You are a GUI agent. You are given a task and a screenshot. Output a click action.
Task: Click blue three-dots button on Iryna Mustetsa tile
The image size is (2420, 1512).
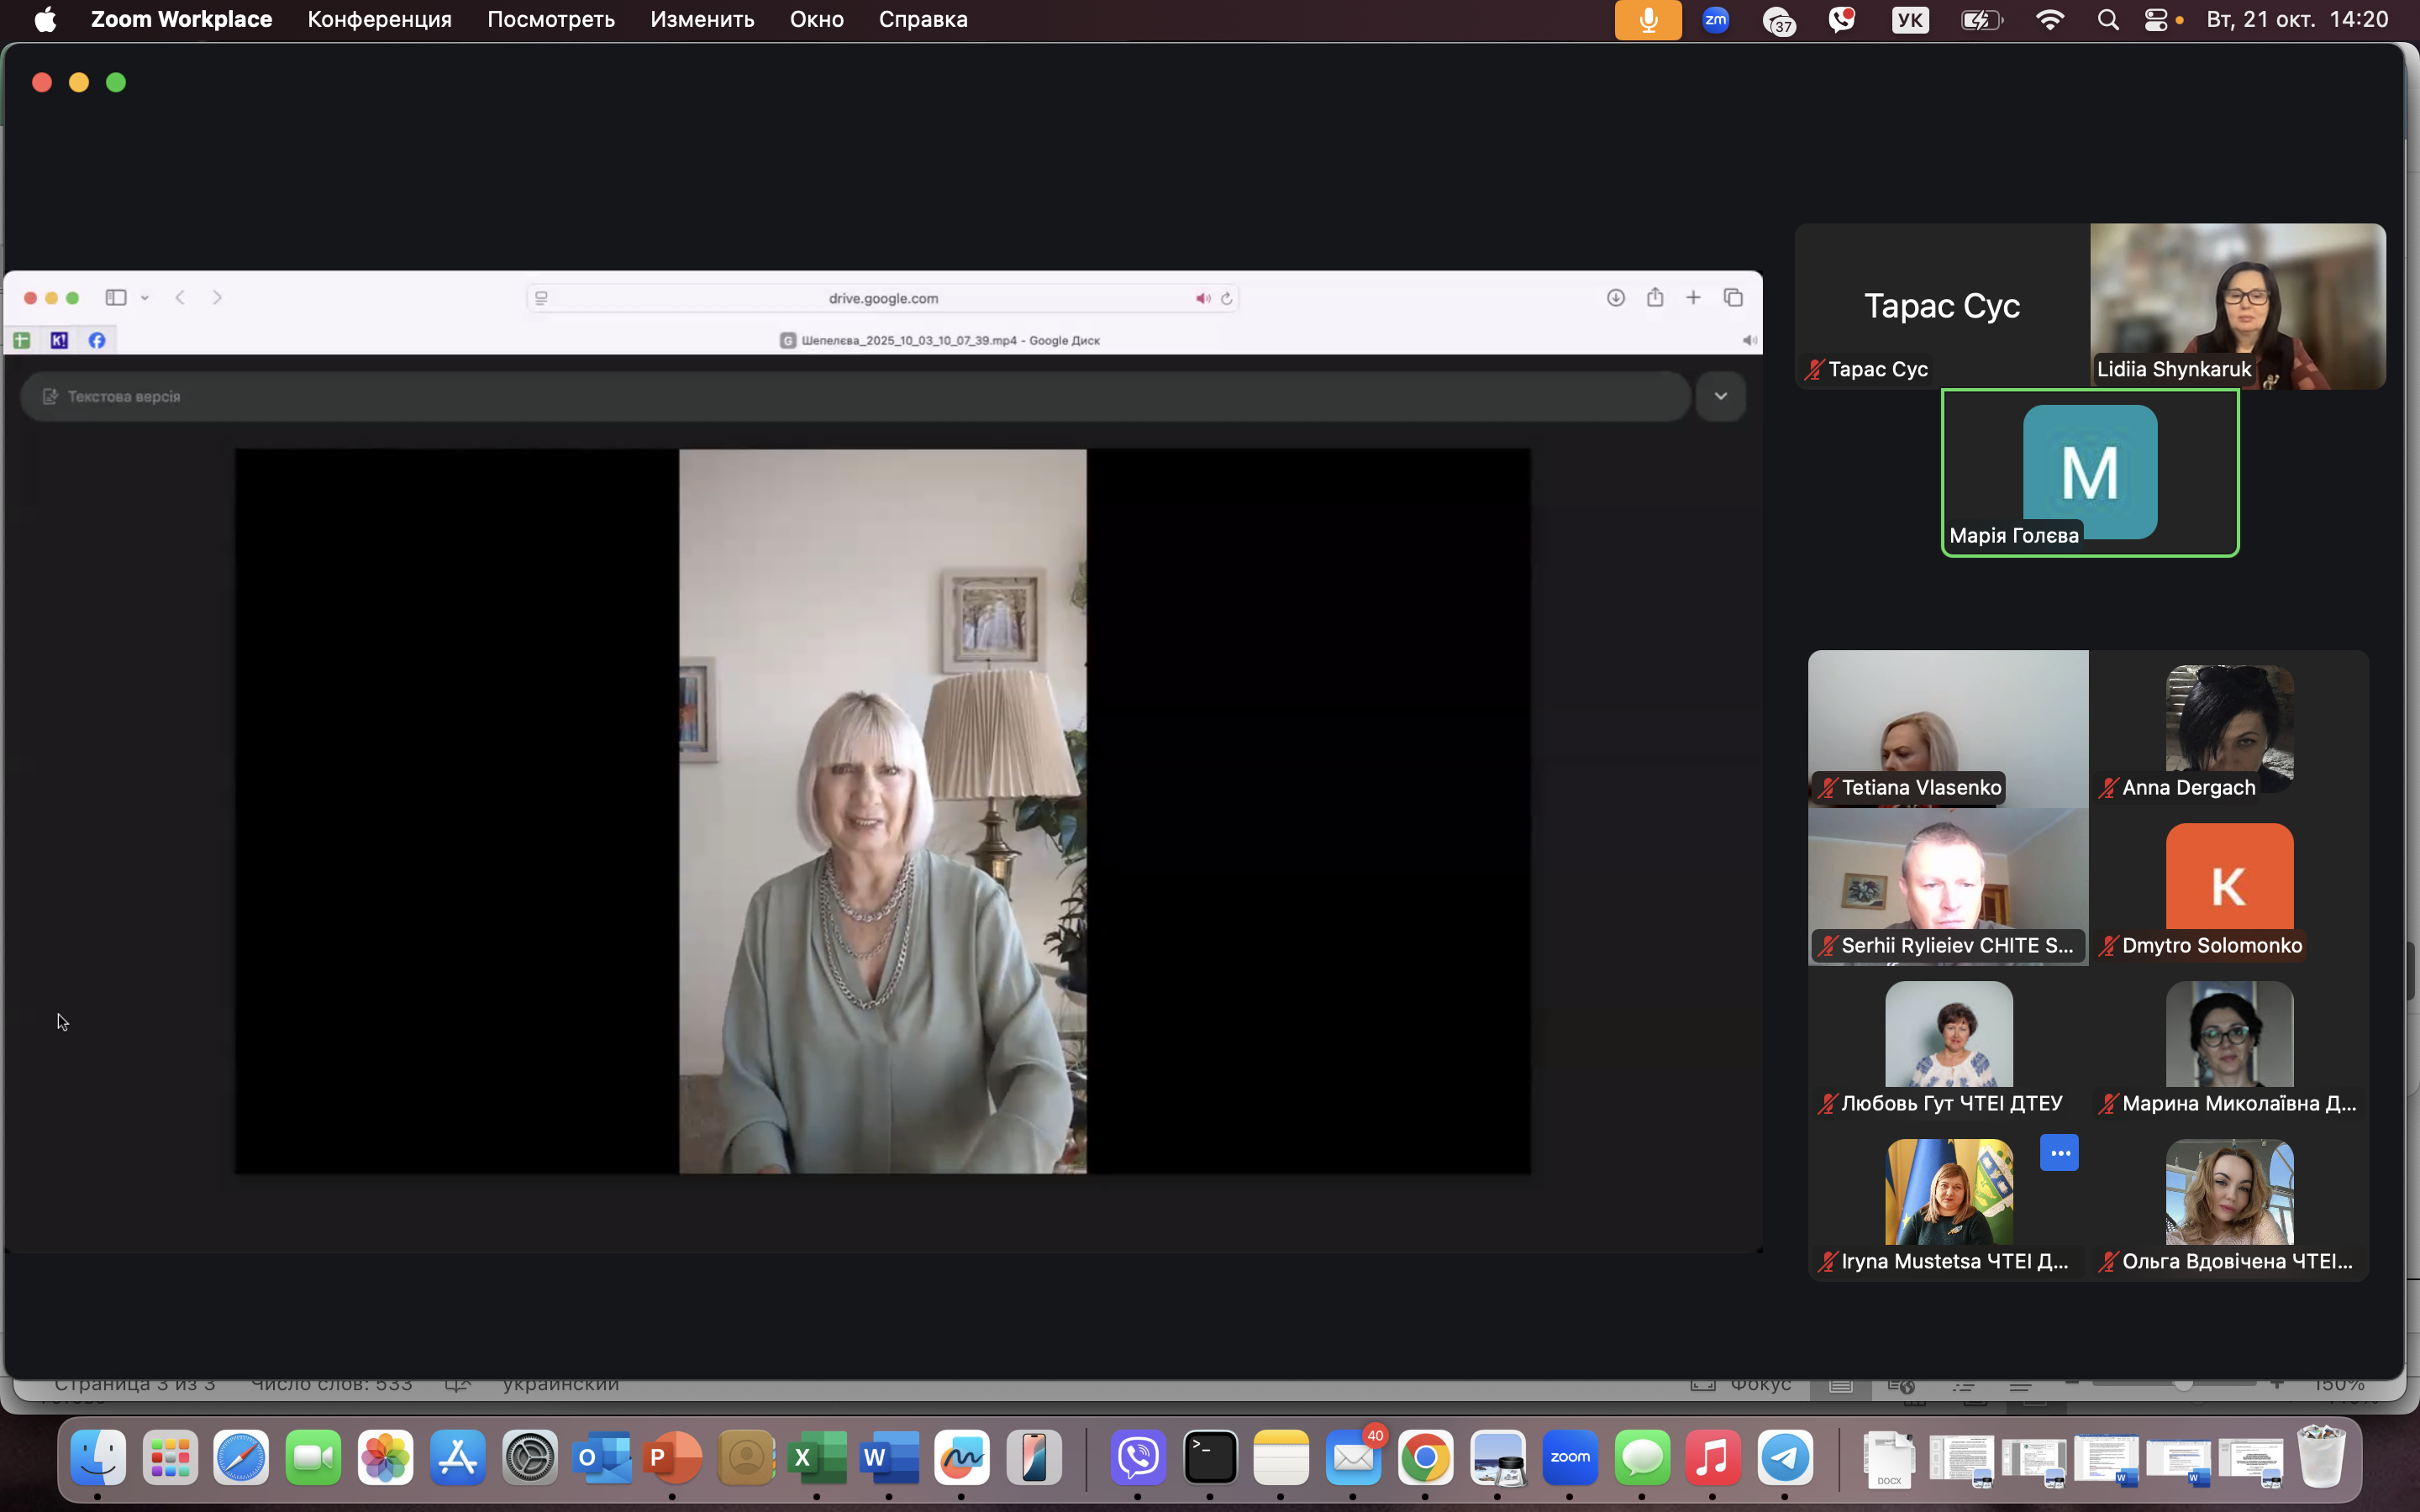2058,1153
